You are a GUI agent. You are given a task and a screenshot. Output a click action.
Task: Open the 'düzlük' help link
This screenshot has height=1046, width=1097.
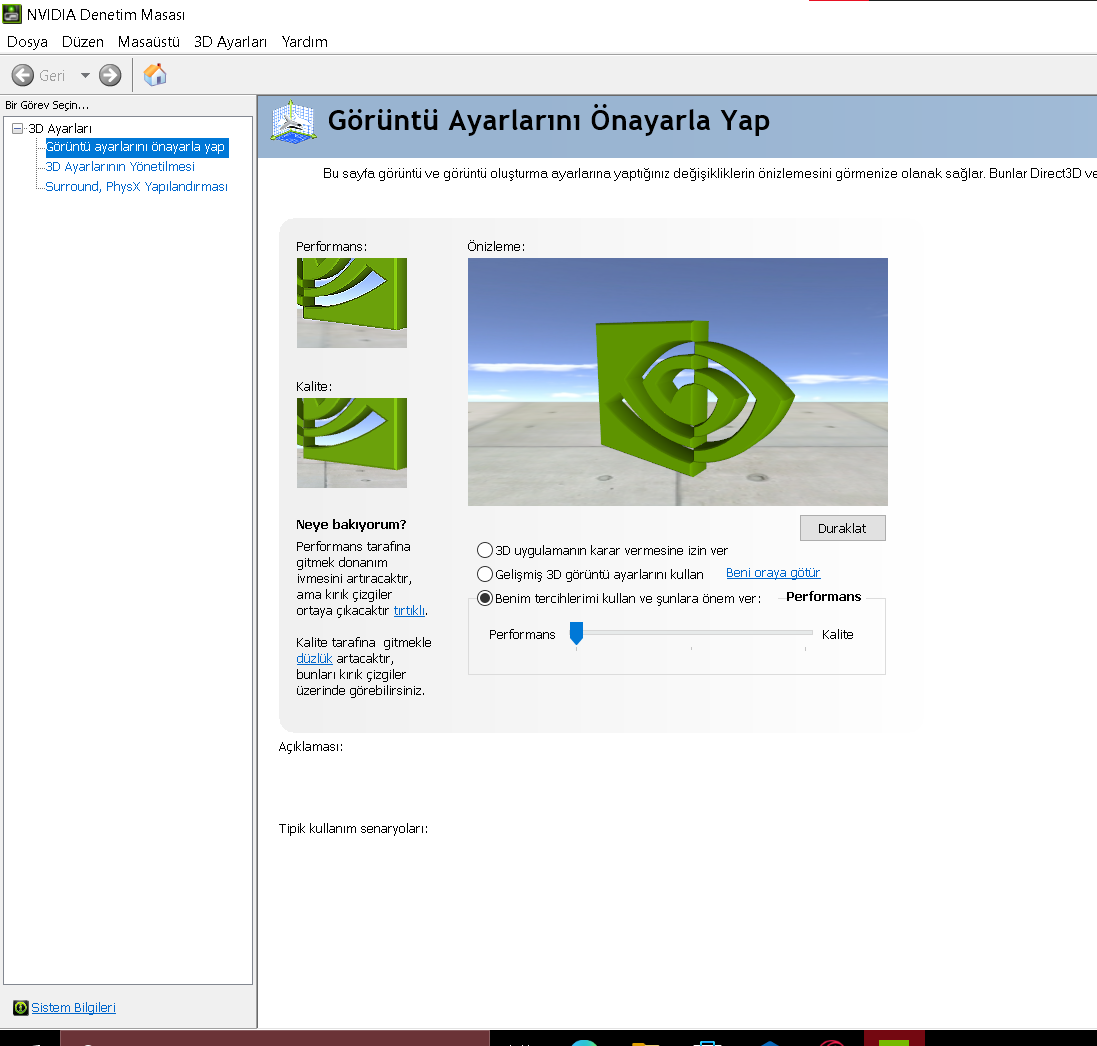[x=314, y=658]
